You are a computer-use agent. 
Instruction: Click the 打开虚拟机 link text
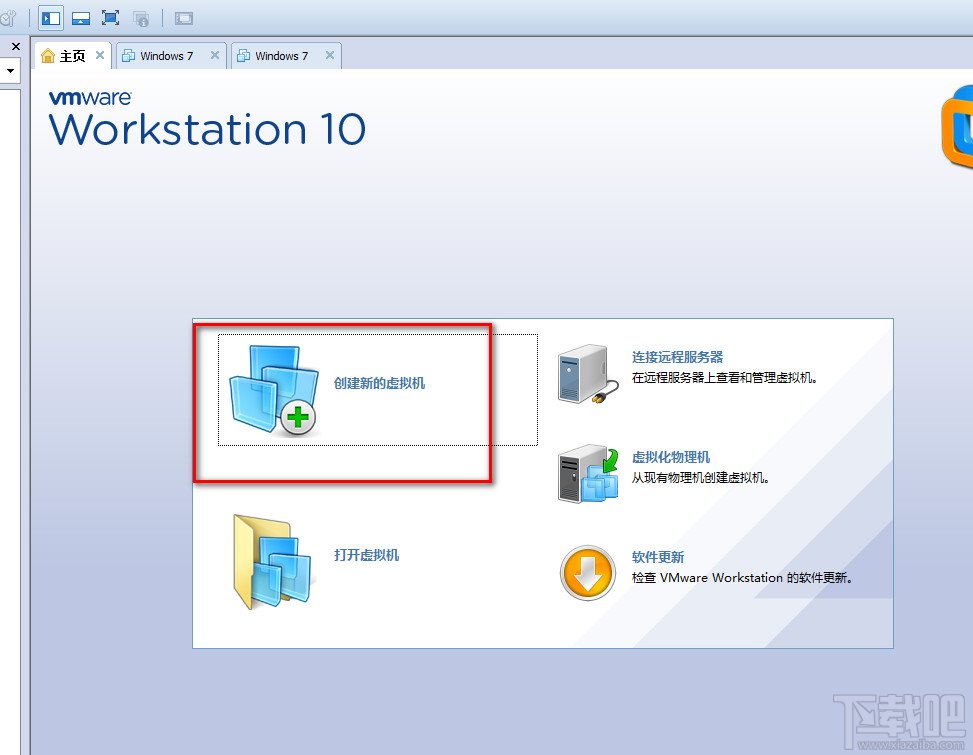point(366,555)
